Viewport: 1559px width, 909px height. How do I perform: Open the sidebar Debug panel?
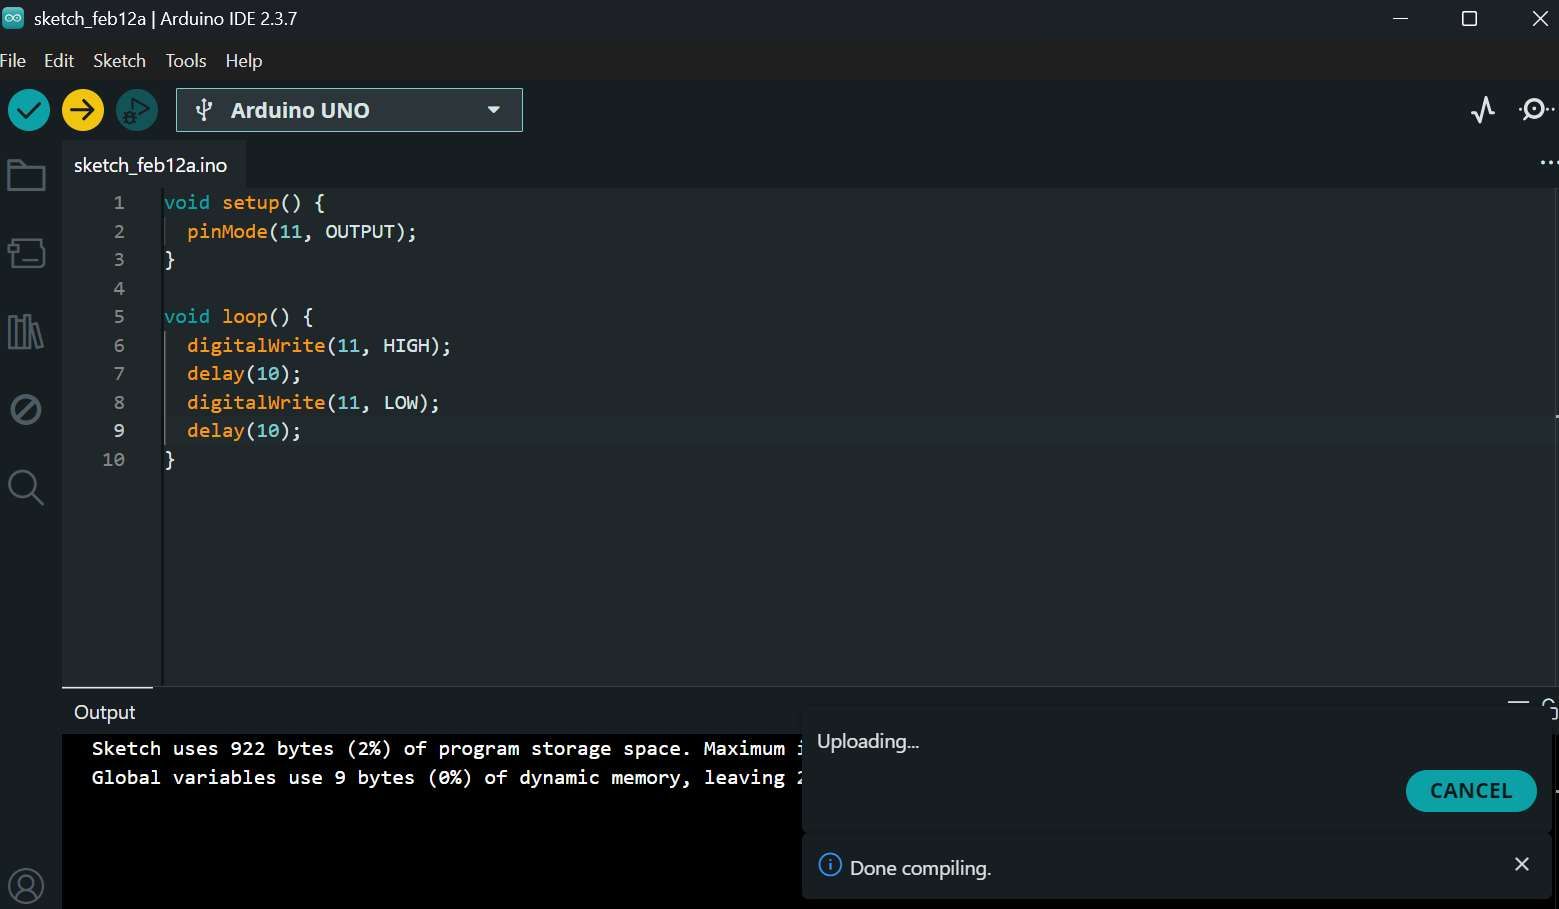click(x=26, y=409)
